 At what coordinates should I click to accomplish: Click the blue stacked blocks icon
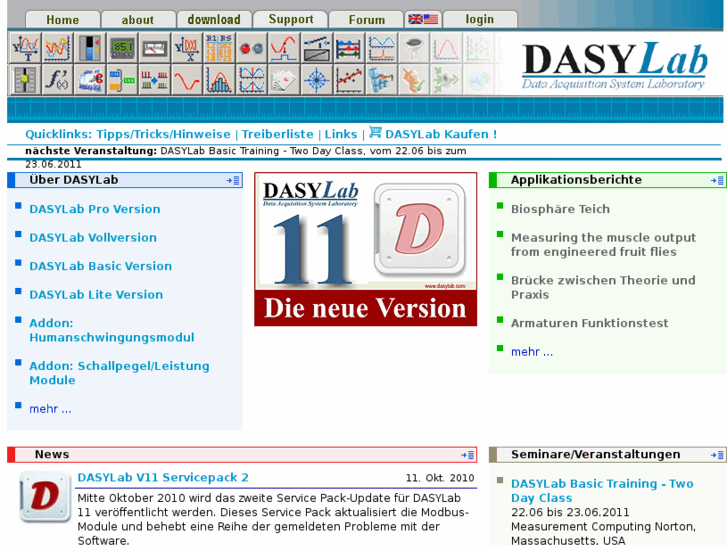tap(381, 80)
